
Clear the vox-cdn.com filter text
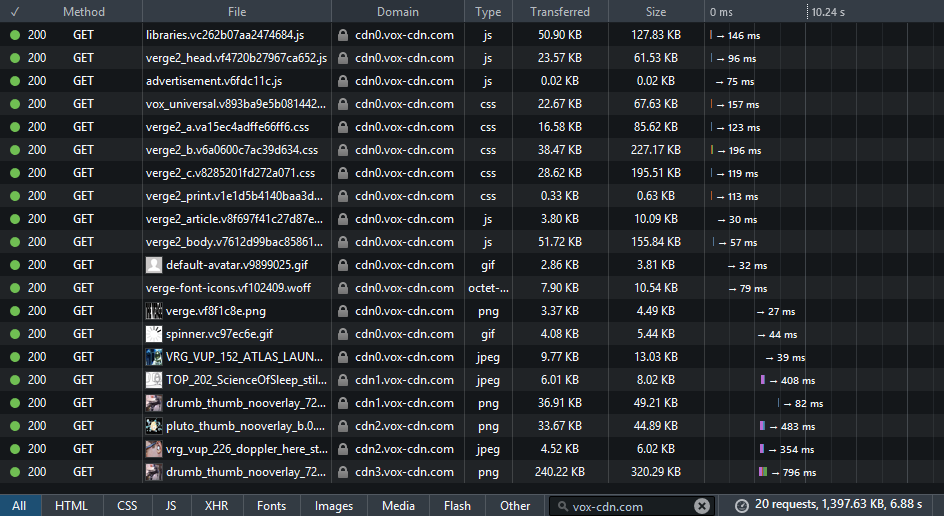[701, 506]
